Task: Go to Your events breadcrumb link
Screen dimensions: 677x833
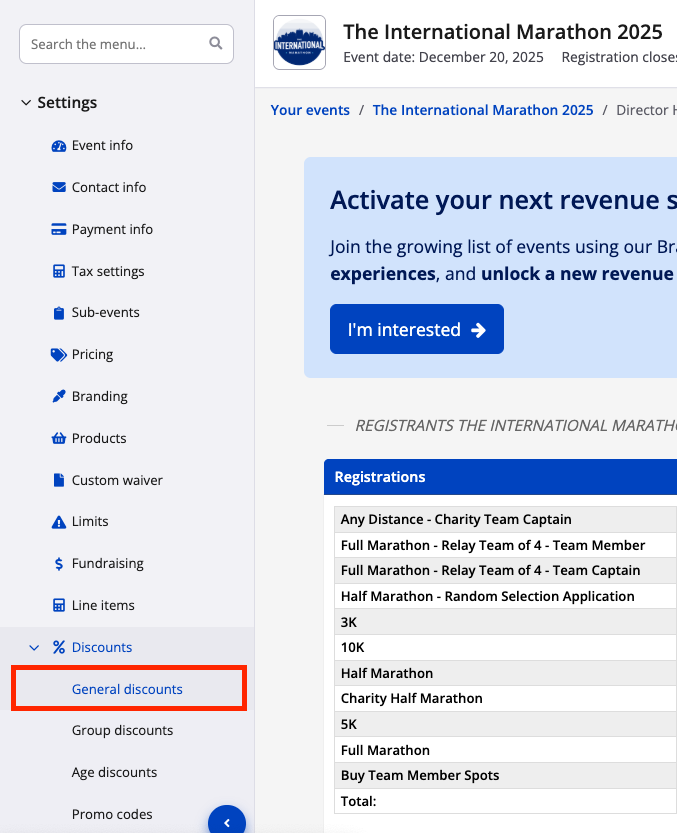Action: (310, 110)
